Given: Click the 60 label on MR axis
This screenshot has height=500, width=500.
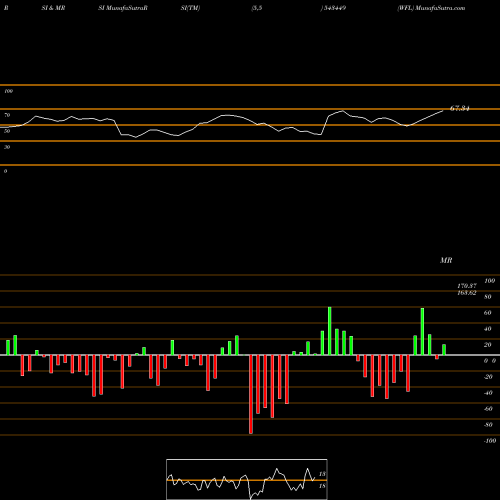Looking at the screenshot, I should (x=488, y=313).
